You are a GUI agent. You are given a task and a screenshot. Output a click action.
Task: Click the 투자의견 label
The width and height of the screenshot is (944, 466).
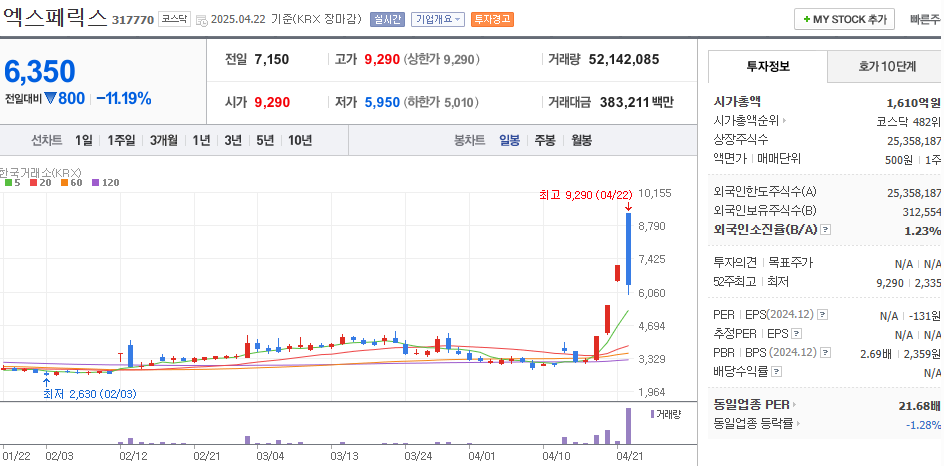tap(736, 263)
